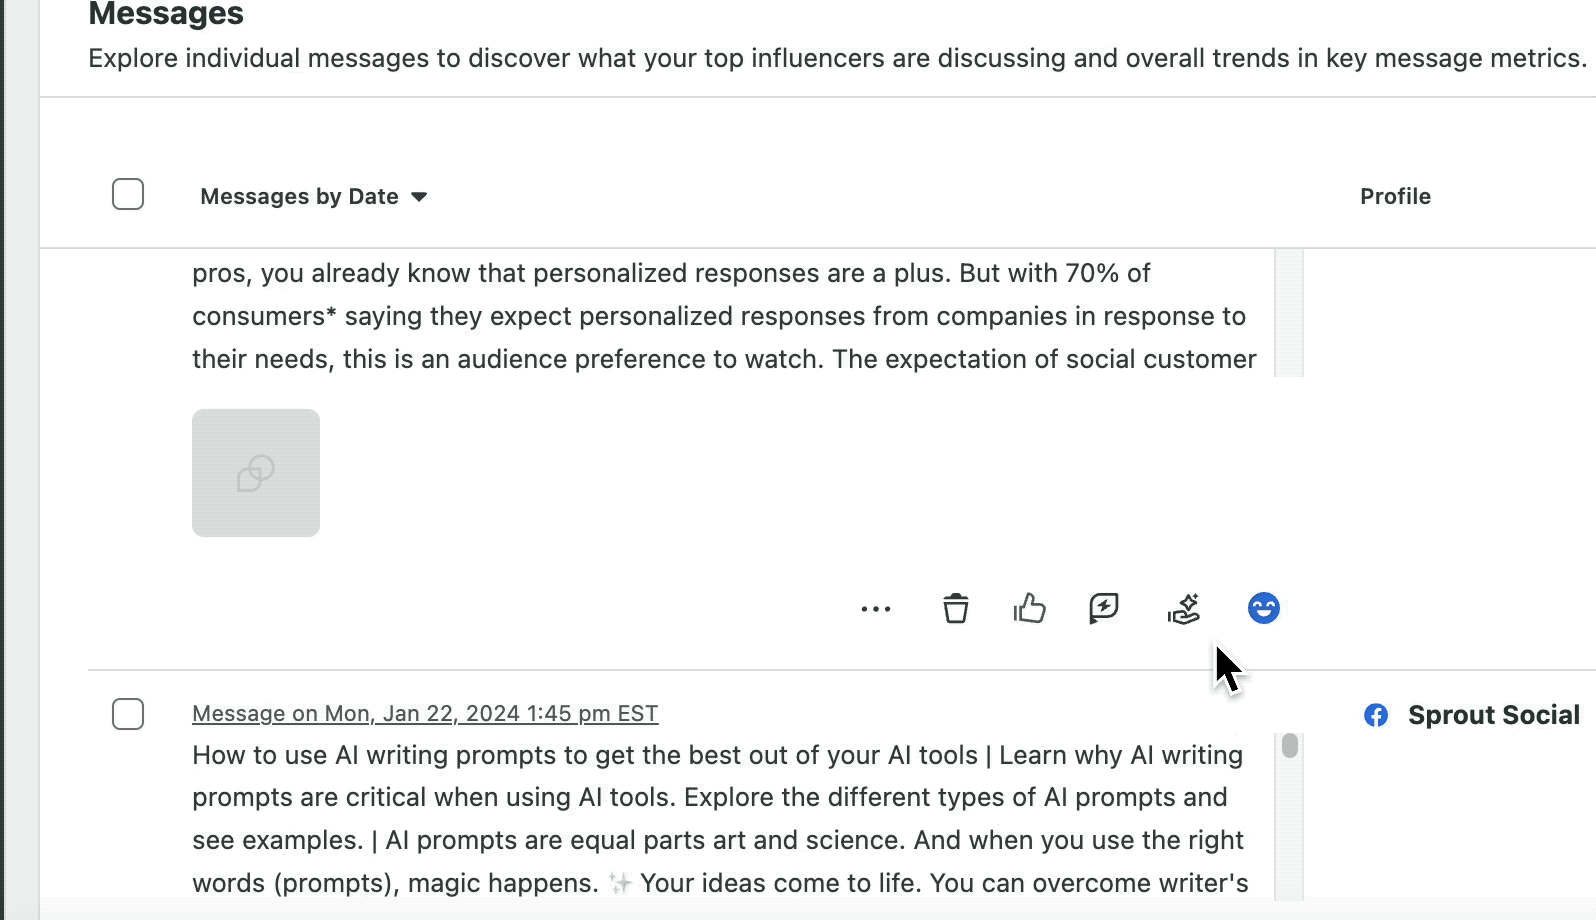Open the gray link attachment placeholder thumbnail
This screenshot has width=1596, height=920.
[256, 473]
